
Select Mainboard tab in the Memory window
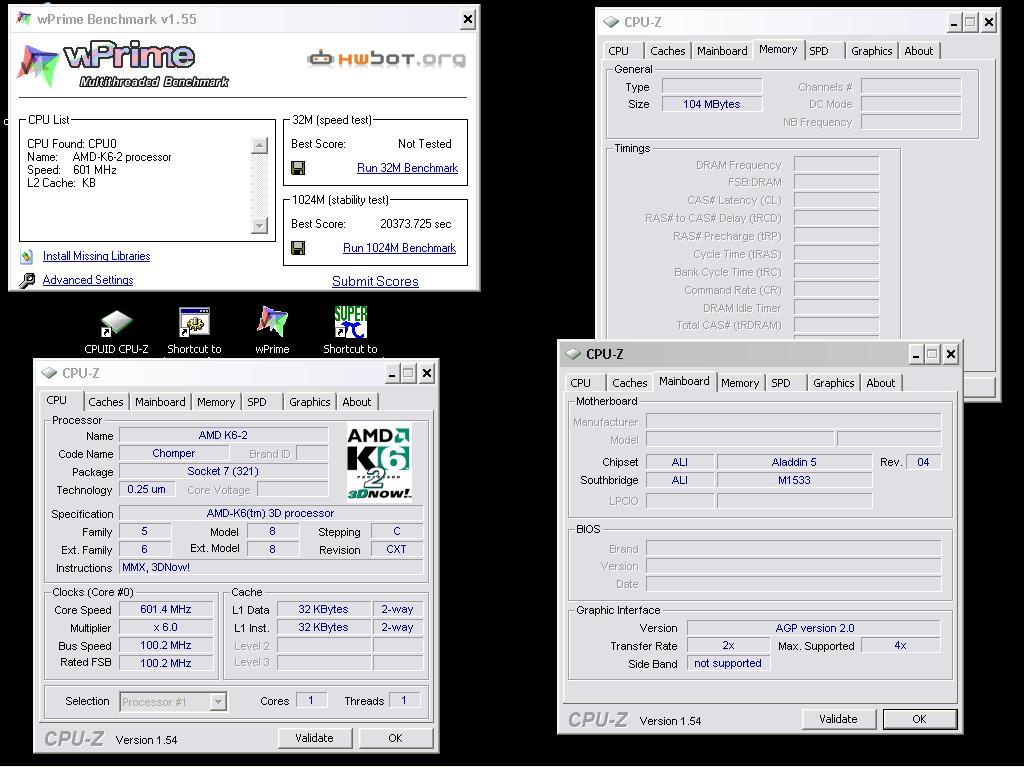click(722, 51)
